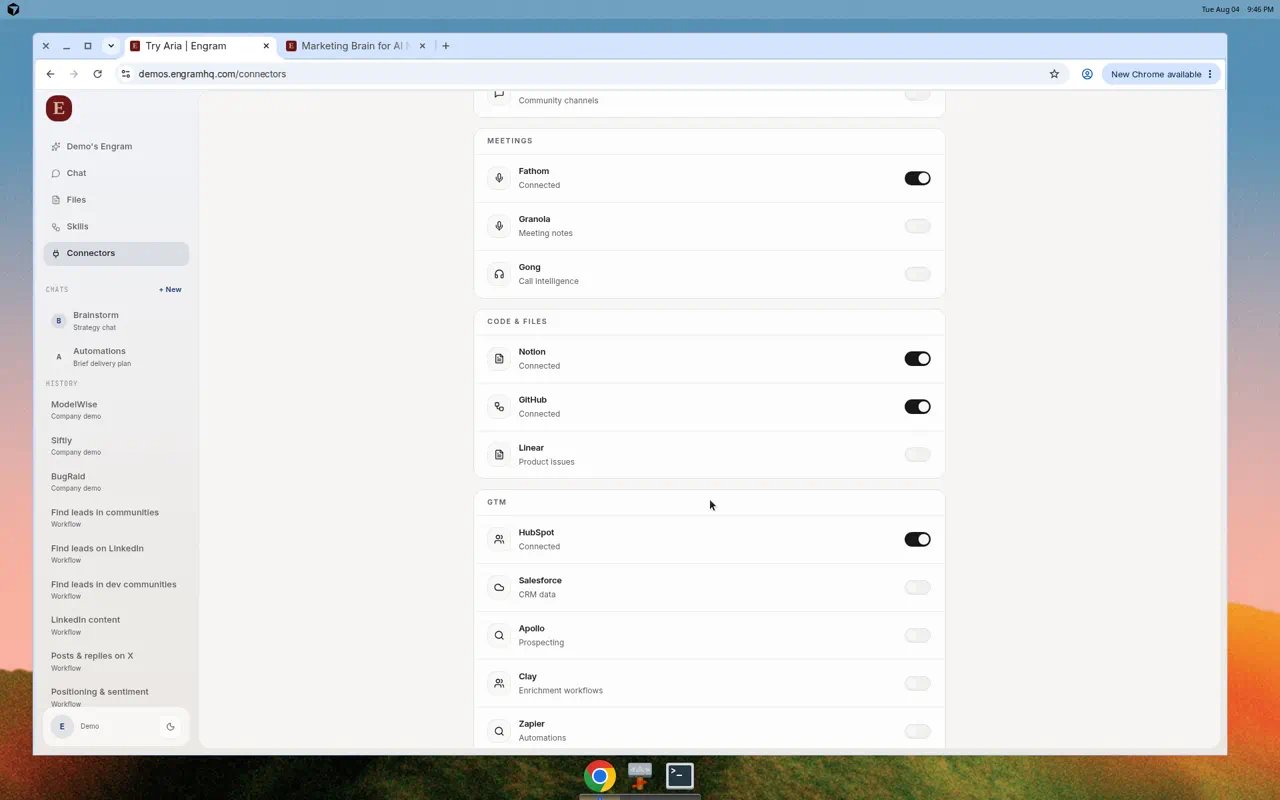This screenshot has width=1280, height=800.
Task: Click the Salesforce cloud icon
Action: click(499, 587)
